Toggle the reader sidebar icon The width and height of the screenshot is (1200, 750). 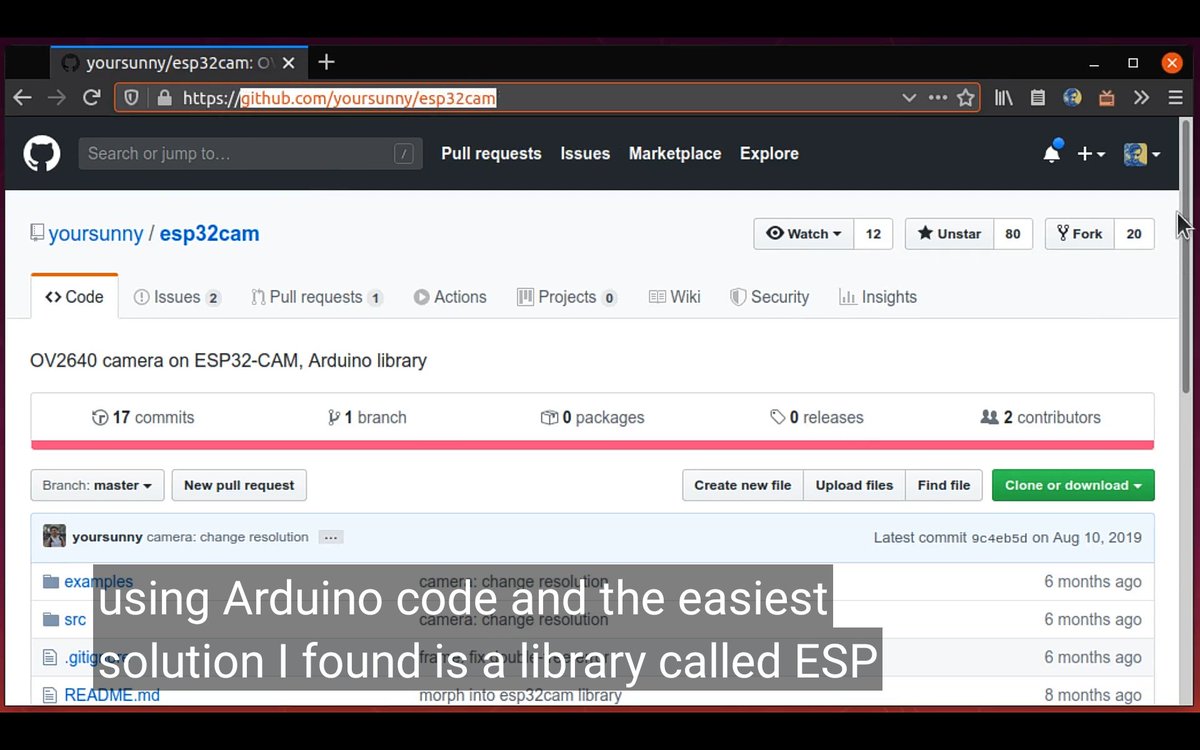pyautogui.click(x=1037, y=98)
